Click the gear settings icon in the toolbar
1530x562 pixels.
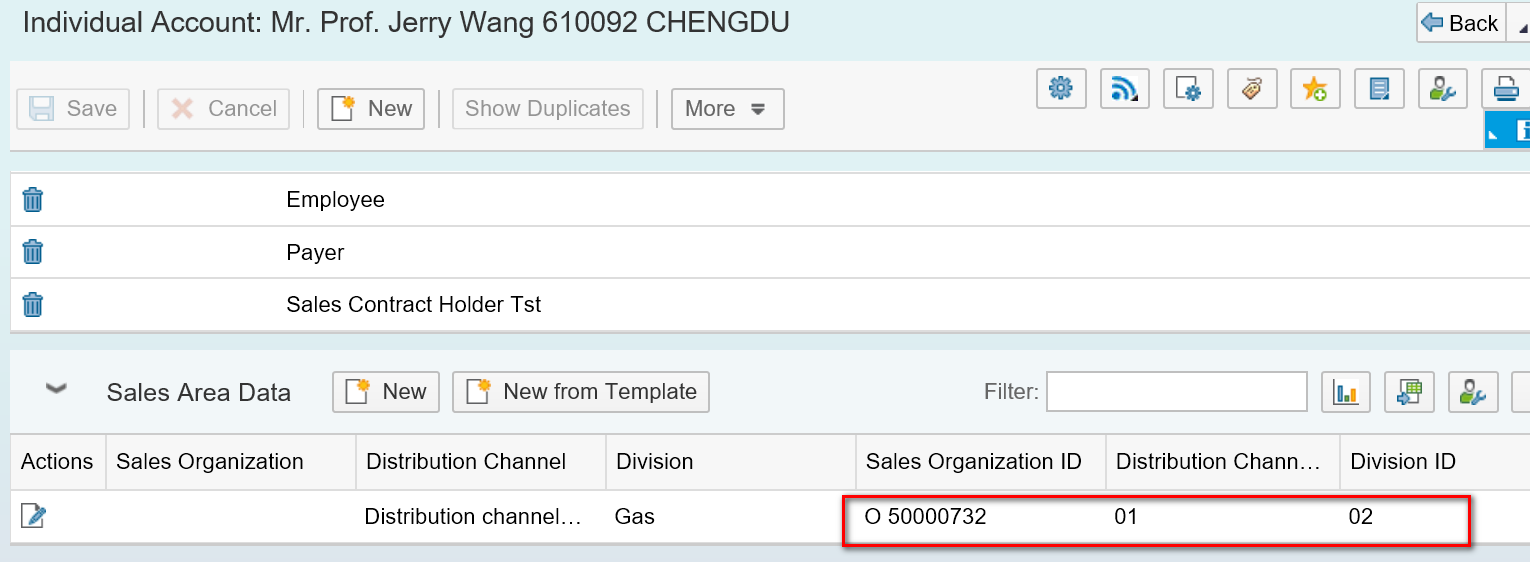coord(1061,89)
